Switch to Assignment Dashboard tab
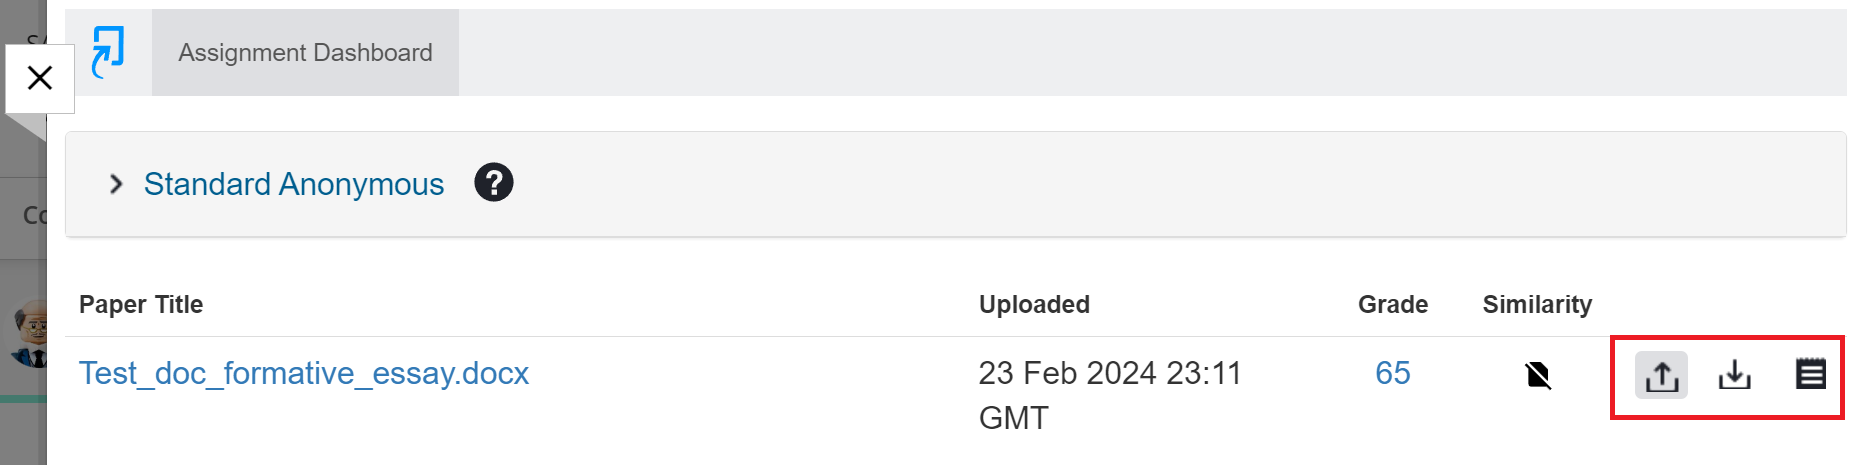 [305, 53]
